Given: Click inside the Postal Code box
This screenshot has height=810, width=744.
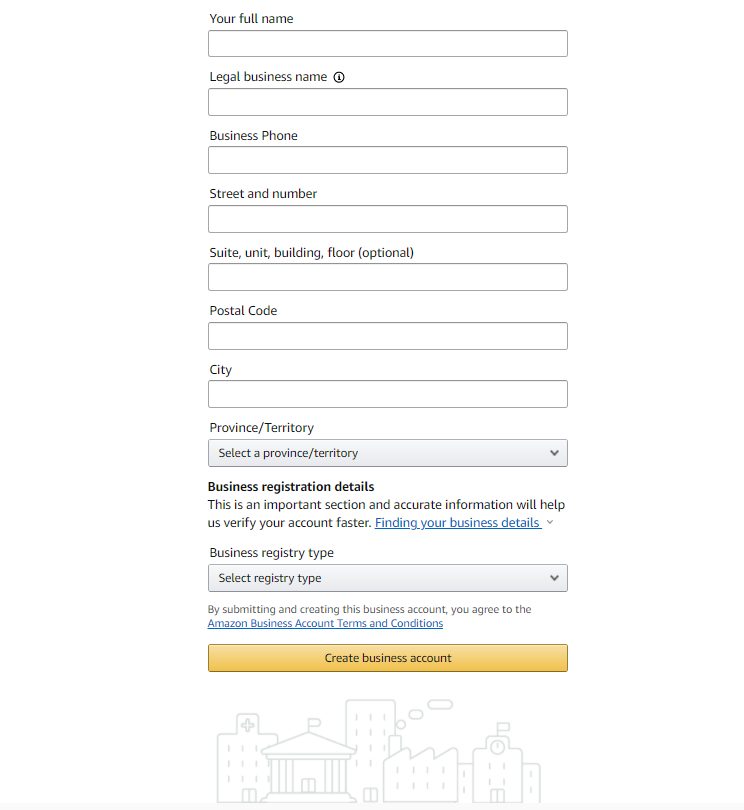Looking at the screenshot, I should 387,335.
